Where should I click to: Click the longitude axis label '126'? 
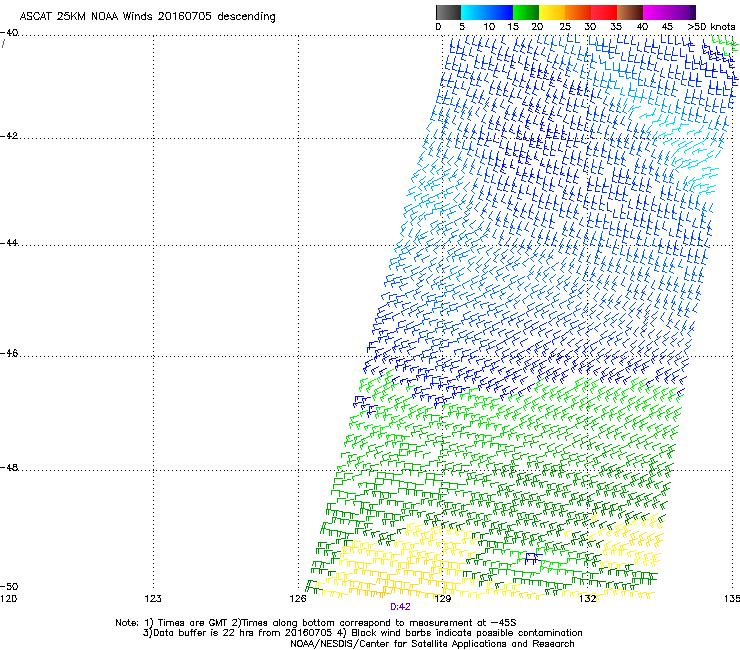coord(298,599)
